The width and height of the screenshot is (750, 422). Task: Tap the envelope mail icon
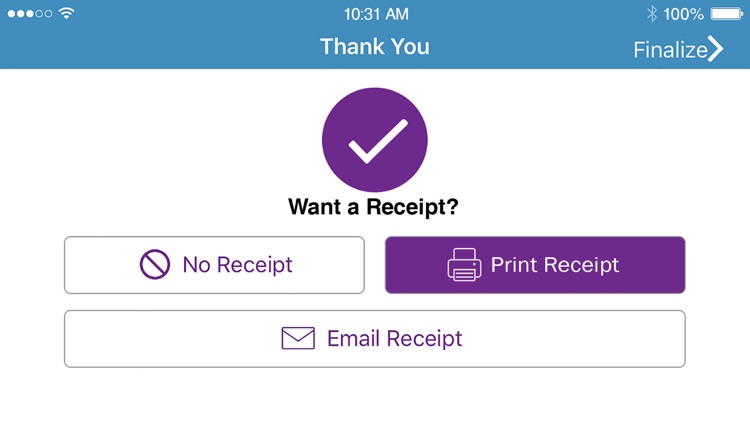pos(298,339)
